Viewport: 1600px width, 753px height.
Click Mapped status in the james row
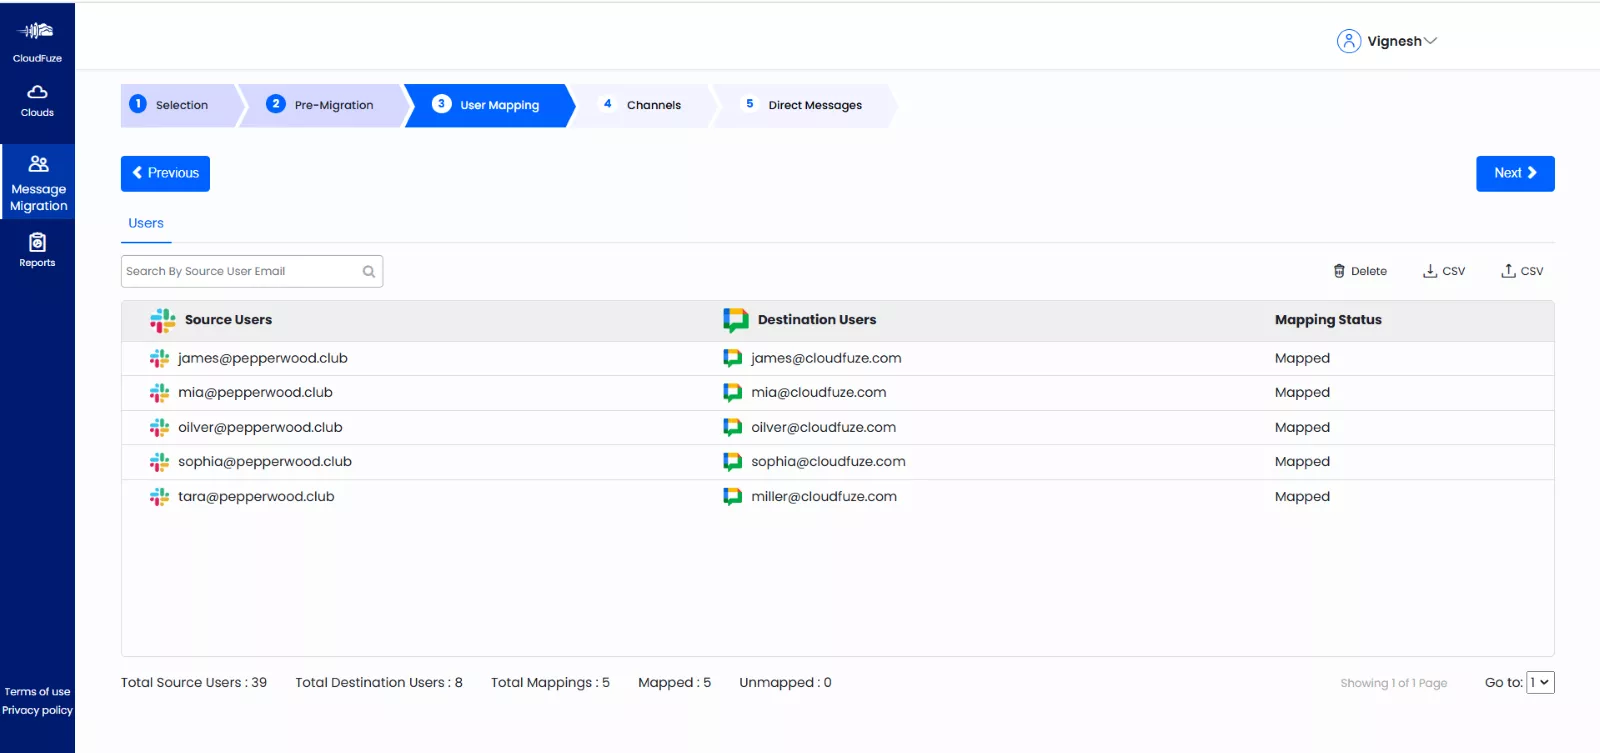1302,358
